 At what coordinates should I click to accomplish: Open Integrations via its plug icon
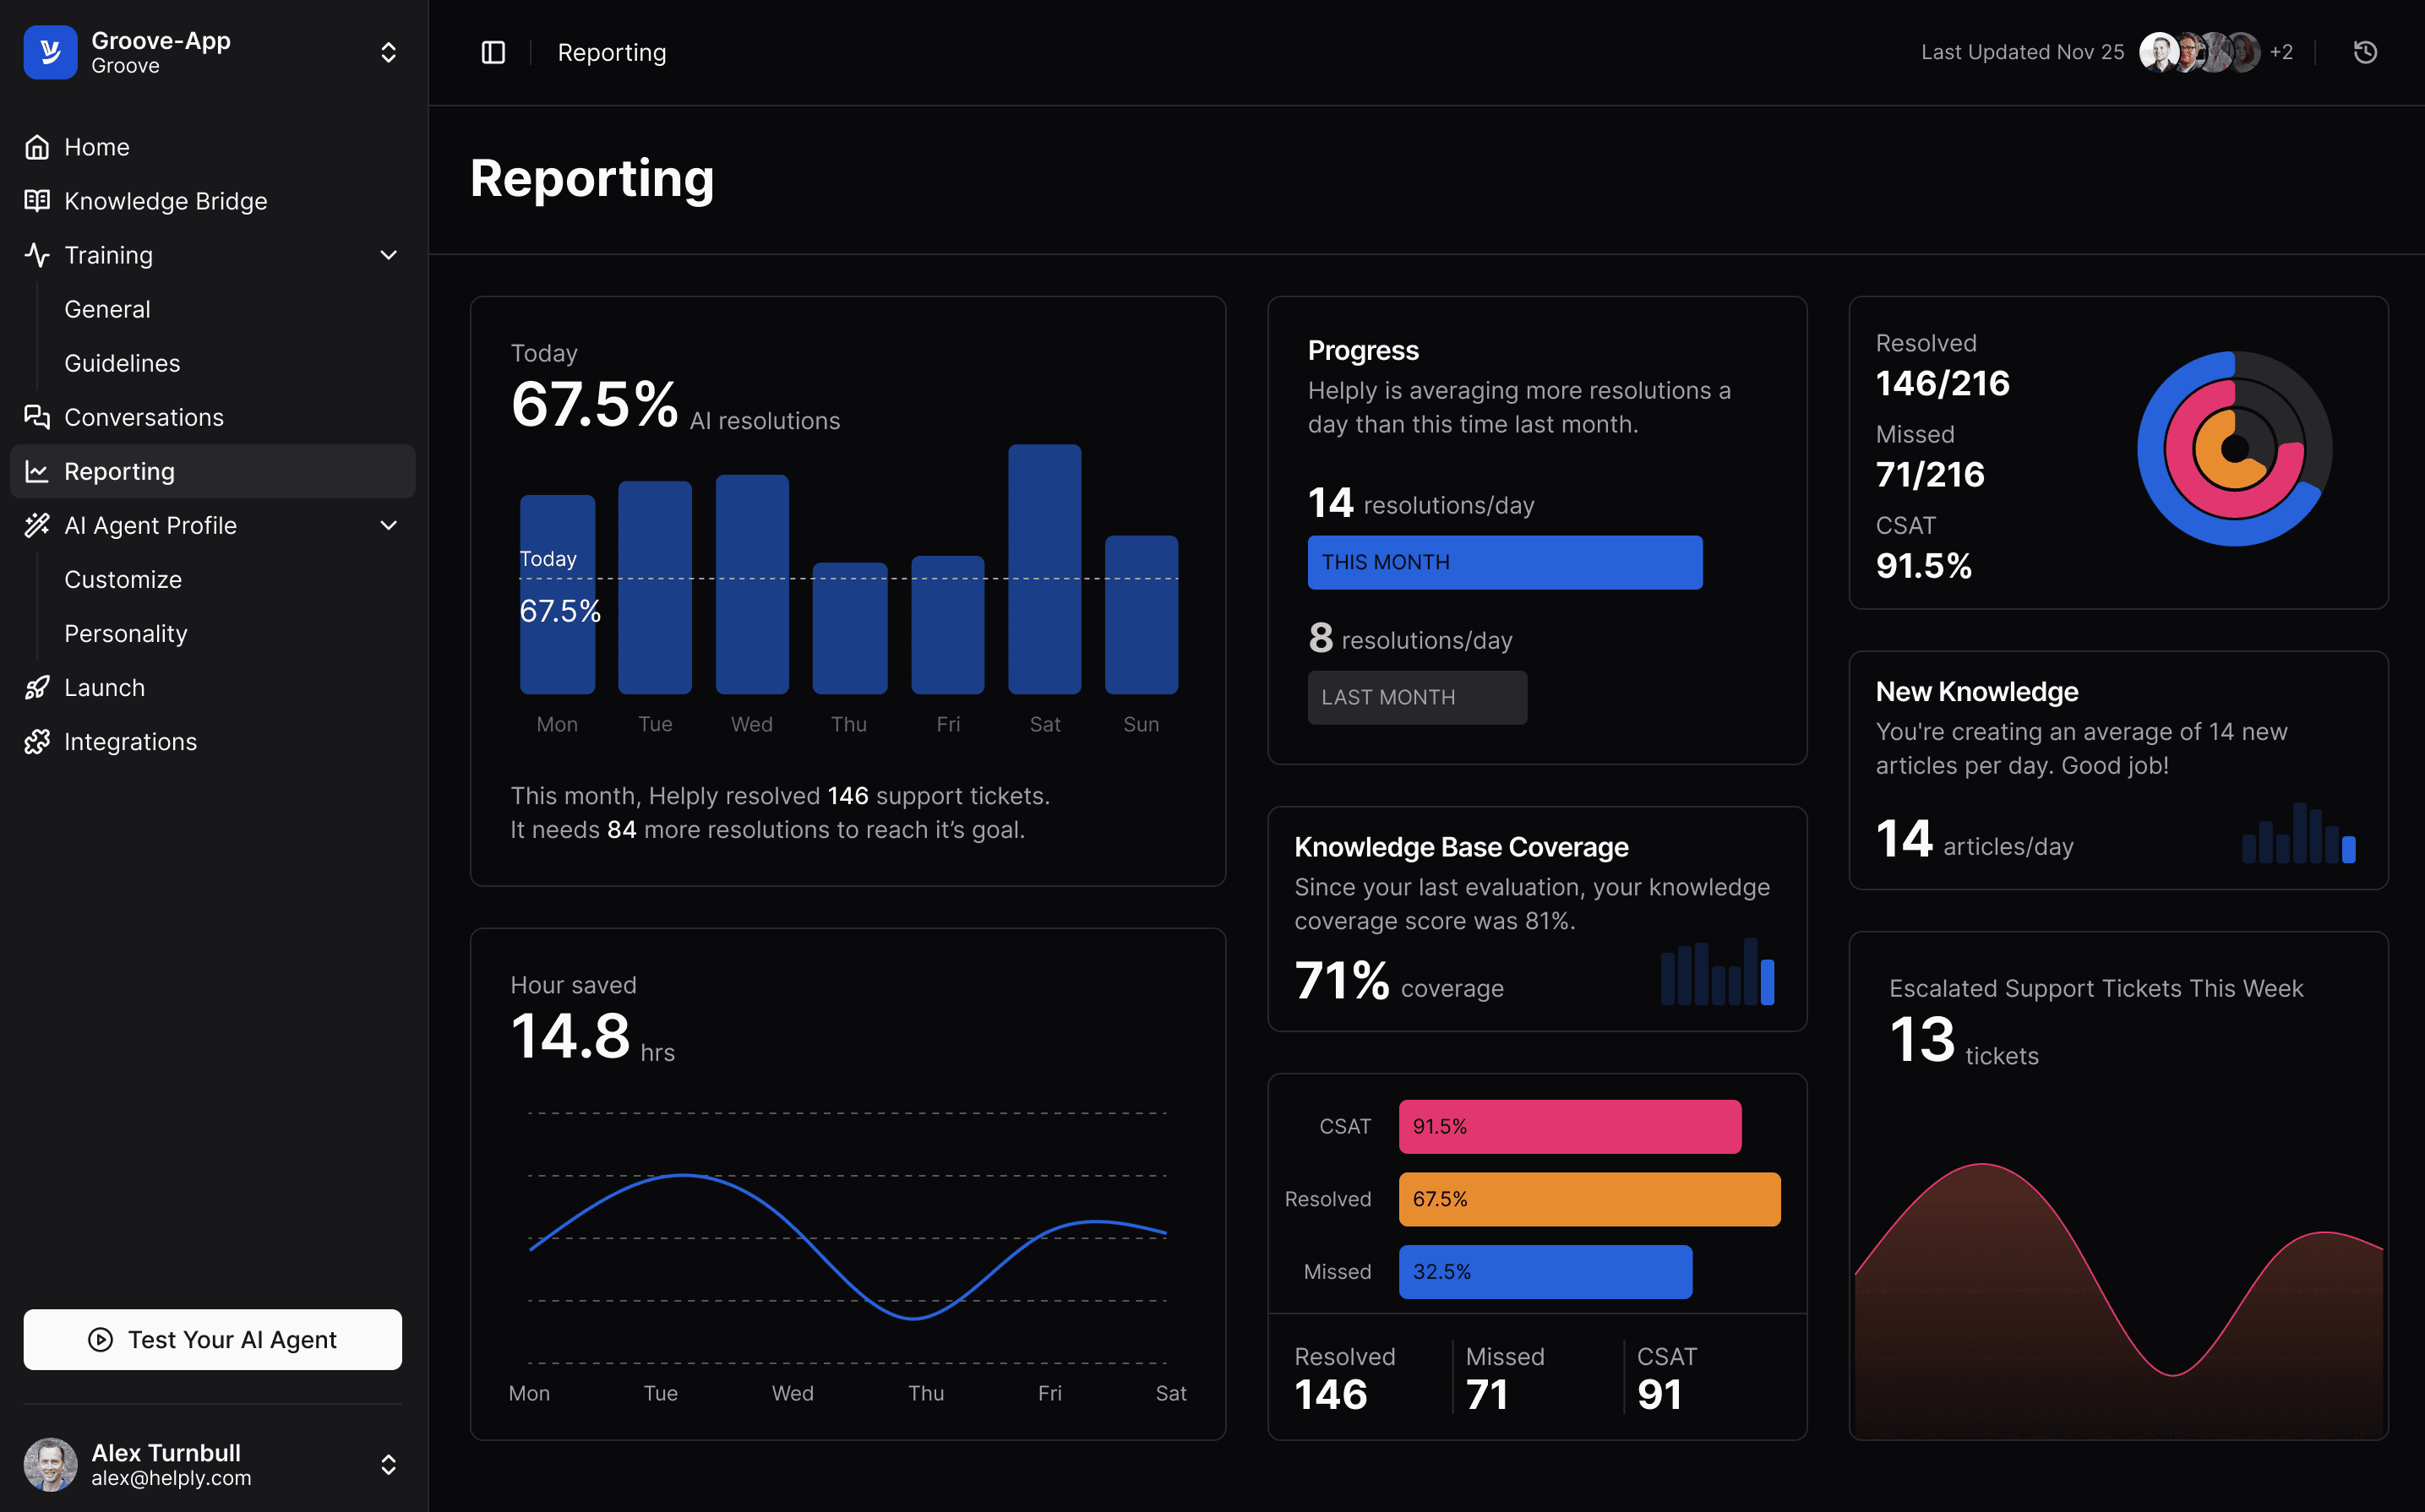[x=36, y=741]
